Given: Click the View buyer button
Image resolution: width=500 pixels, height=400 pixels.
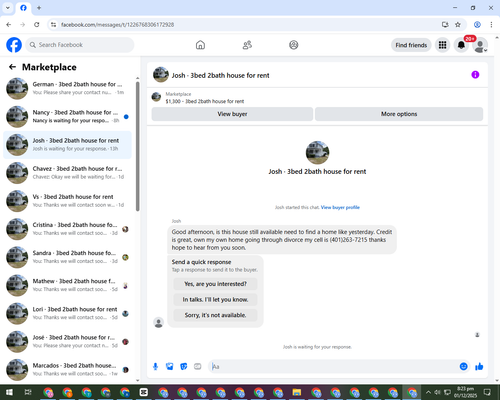Looking at the screenshot, I should coord(232,114).
